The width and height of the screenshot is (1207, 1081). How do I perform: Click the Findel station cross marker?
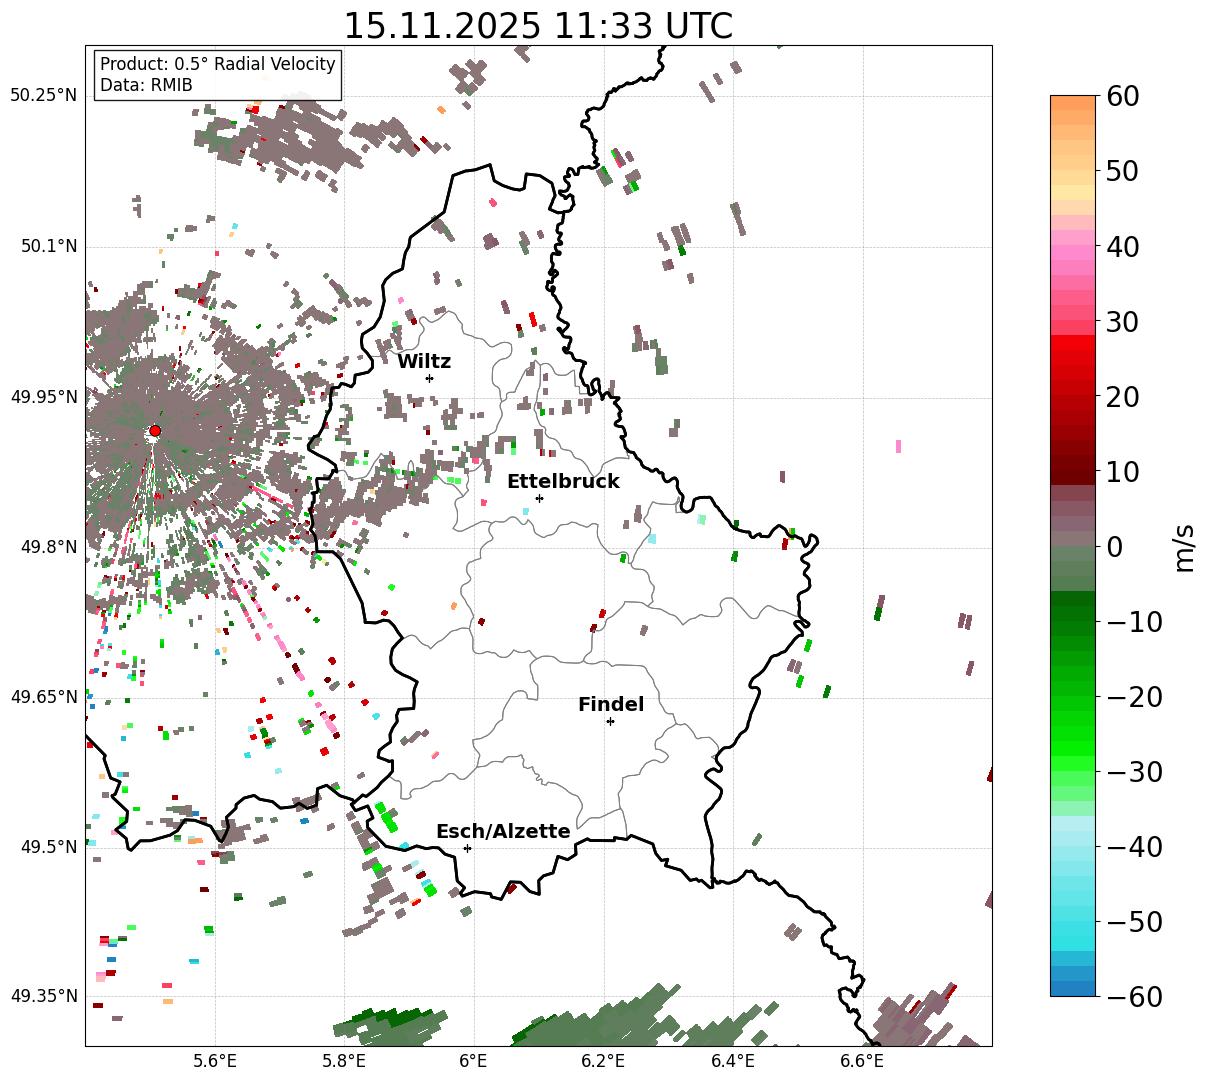click(x=610, y=721)
